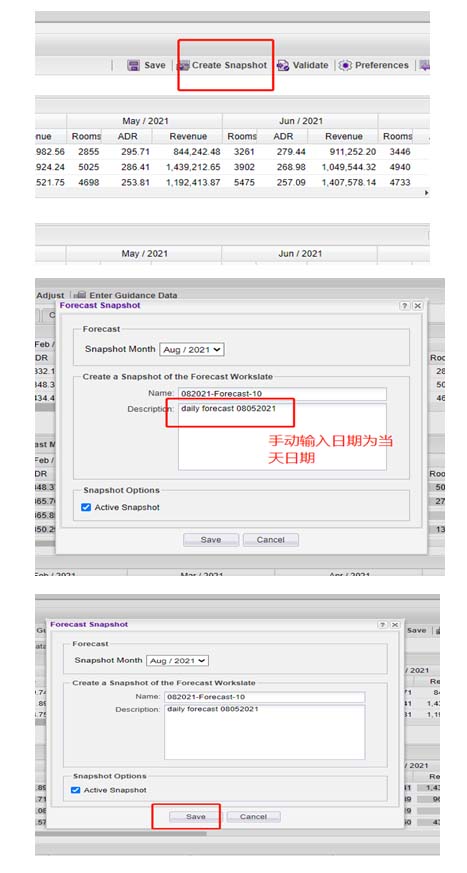467x873 pixels.
Task: Click help icon in dialog with Chinese note
Action: pos(405,306)
